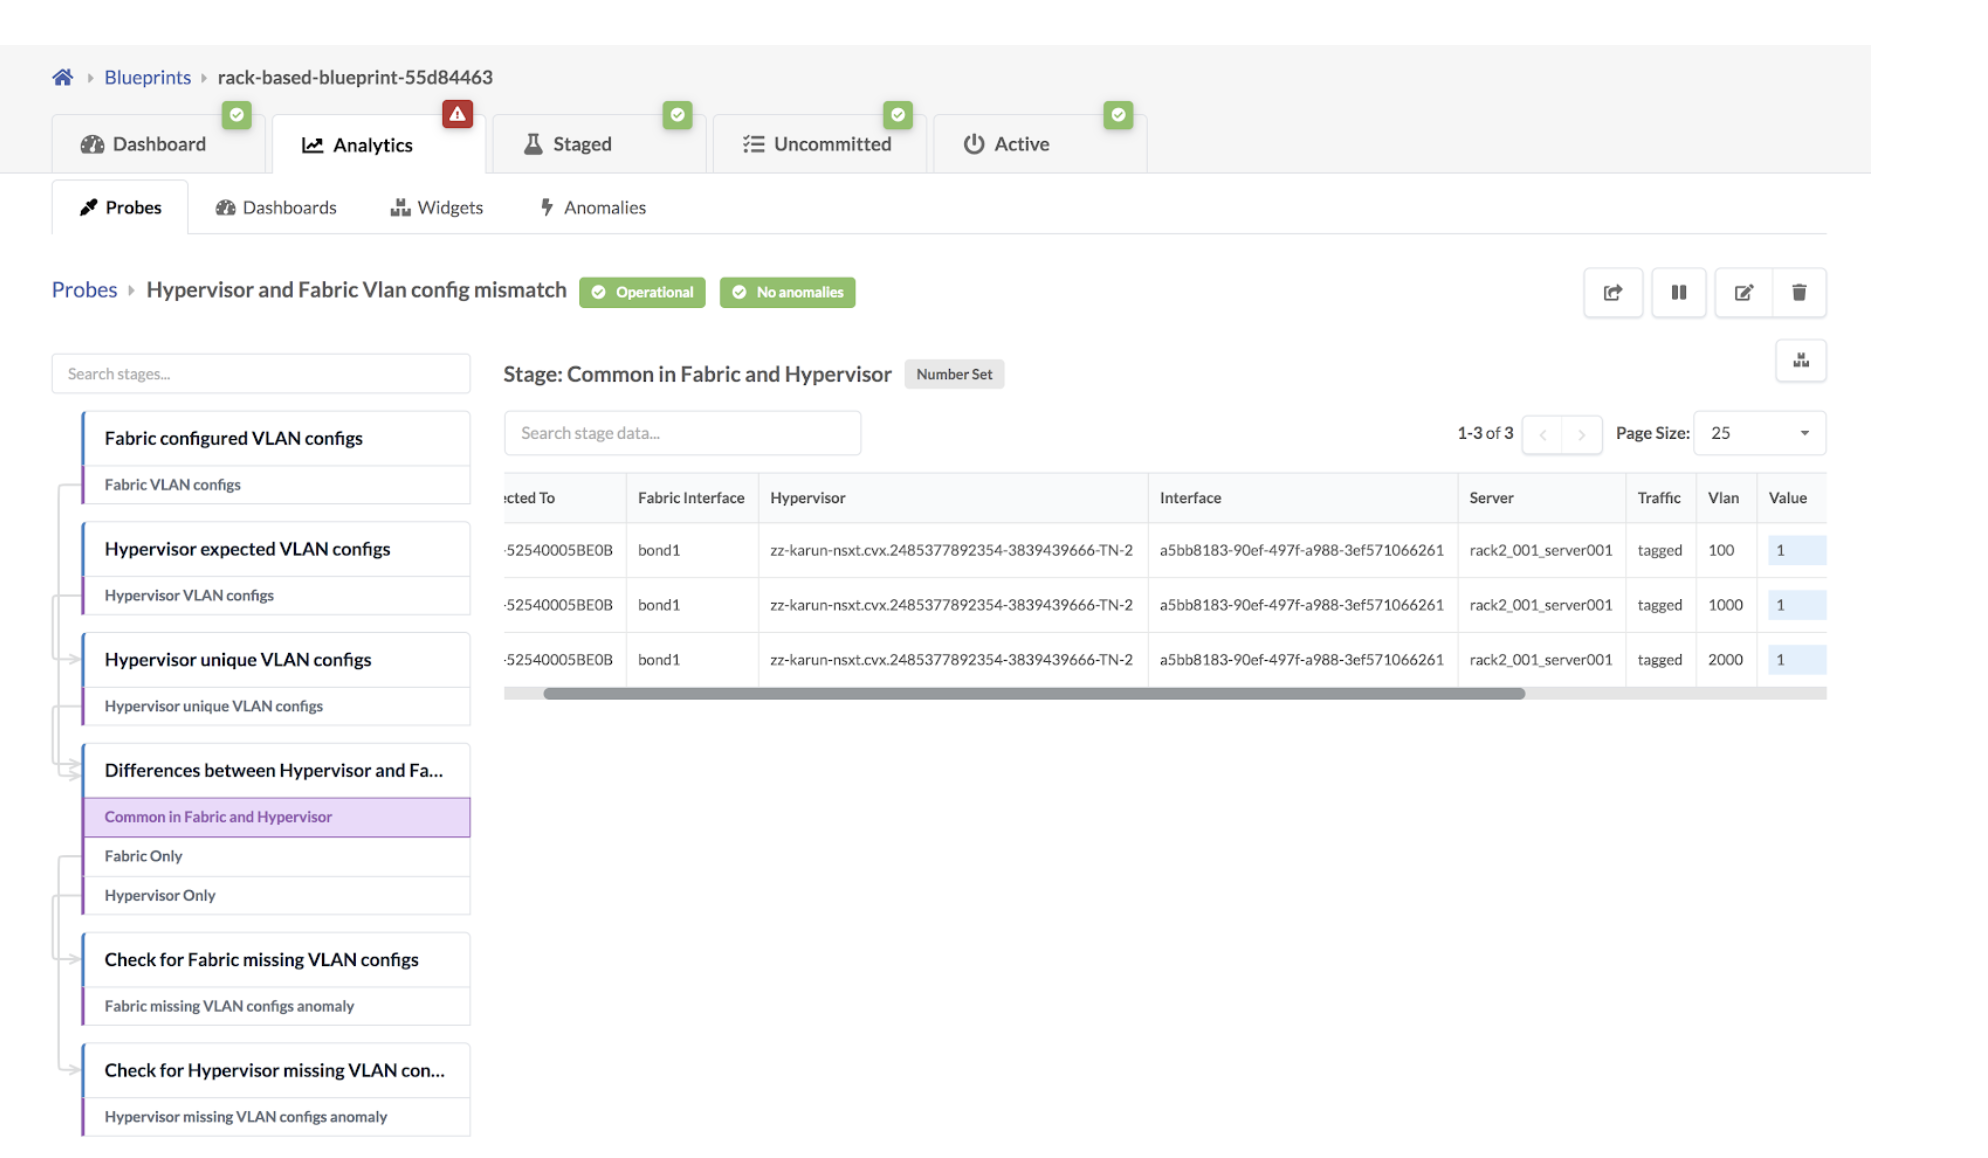
Task: Click the horizontal table scrollbar
Action: tap(1033, 693)
